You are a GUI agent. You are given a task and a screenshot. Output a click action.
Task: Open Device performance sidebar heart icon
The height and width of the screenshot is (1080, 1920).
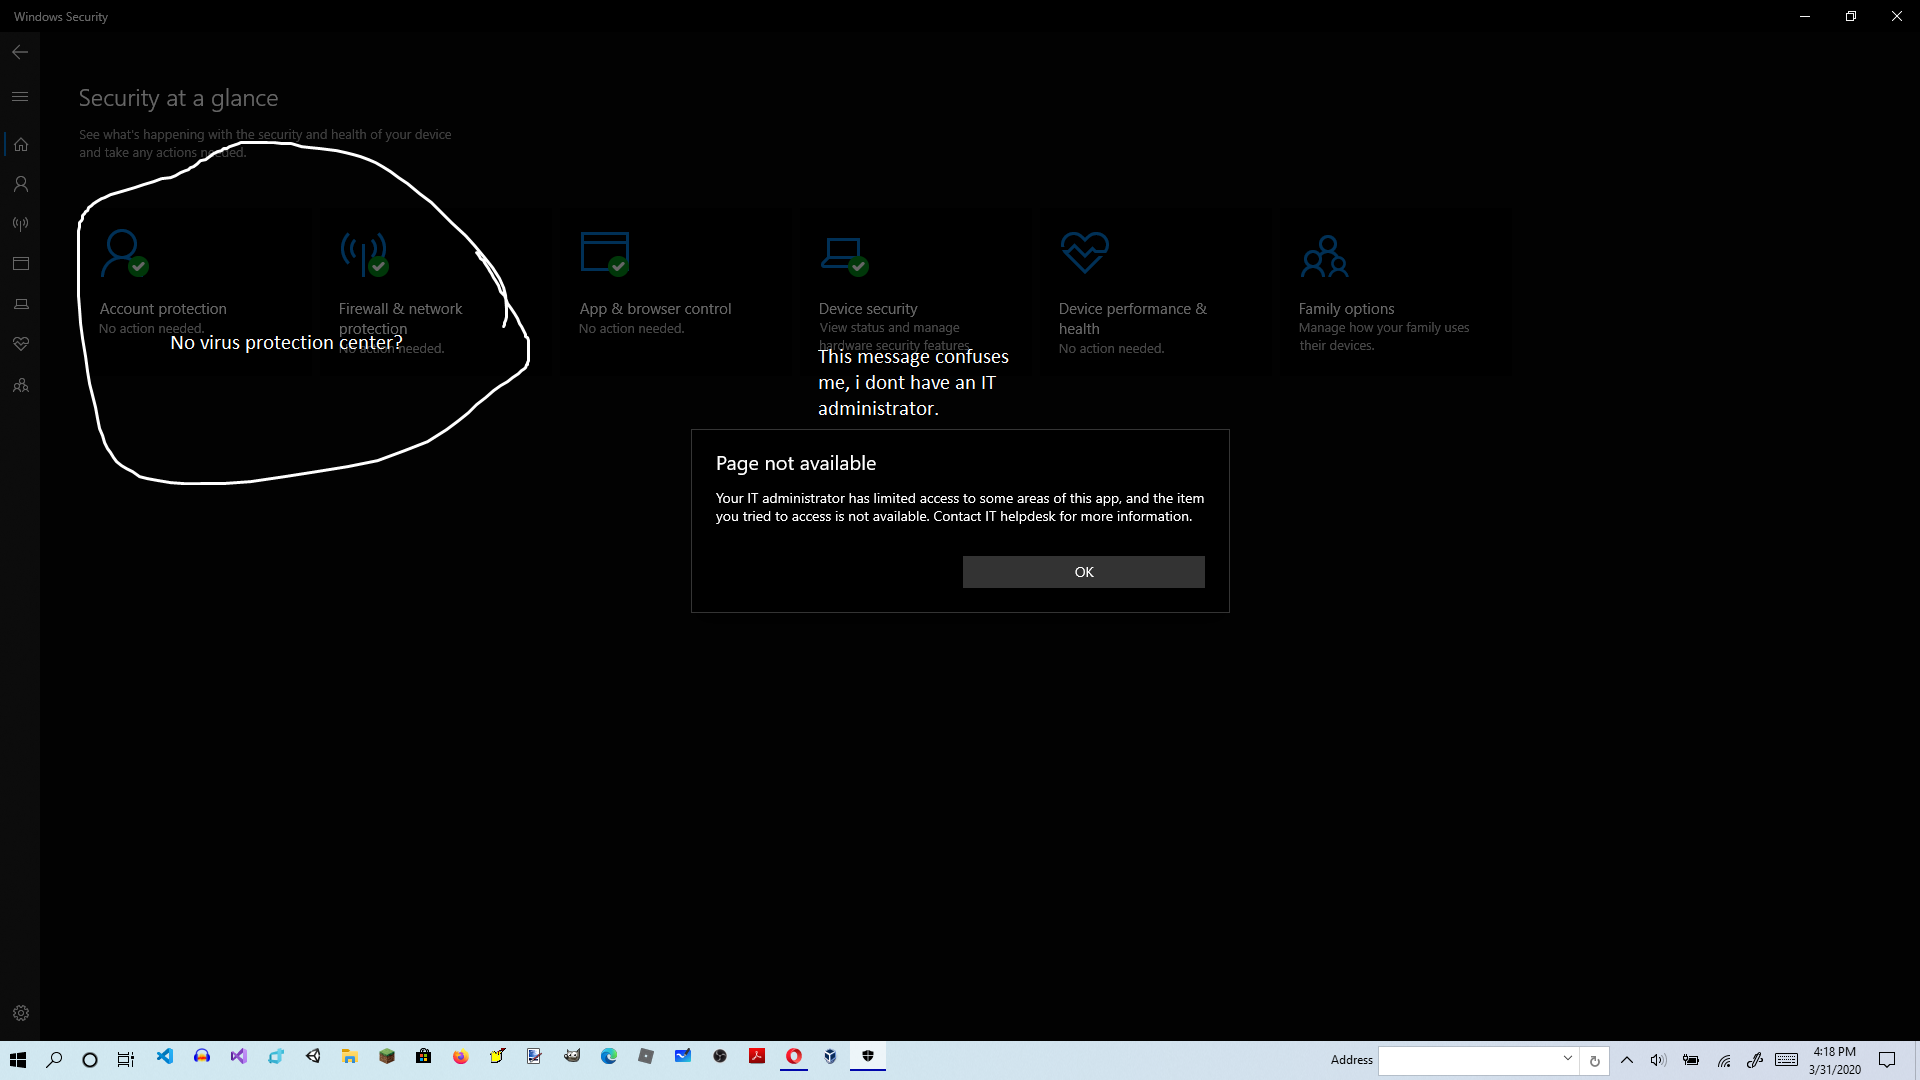pyautogui.click(x=20, y=344)
